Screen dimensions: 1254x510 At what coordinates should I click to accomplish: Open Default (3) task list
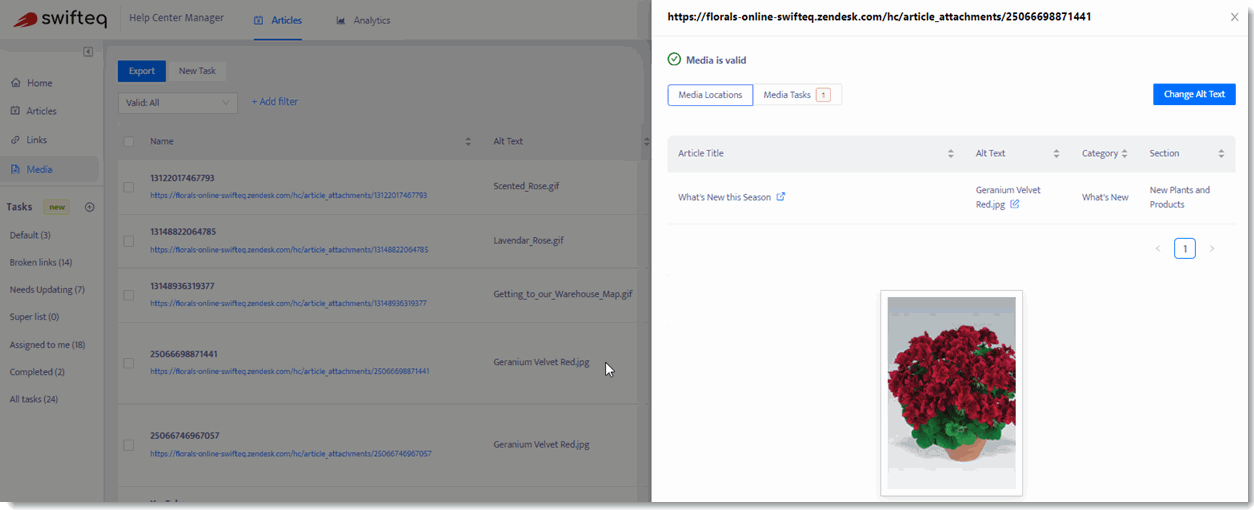tap(30, 235)
